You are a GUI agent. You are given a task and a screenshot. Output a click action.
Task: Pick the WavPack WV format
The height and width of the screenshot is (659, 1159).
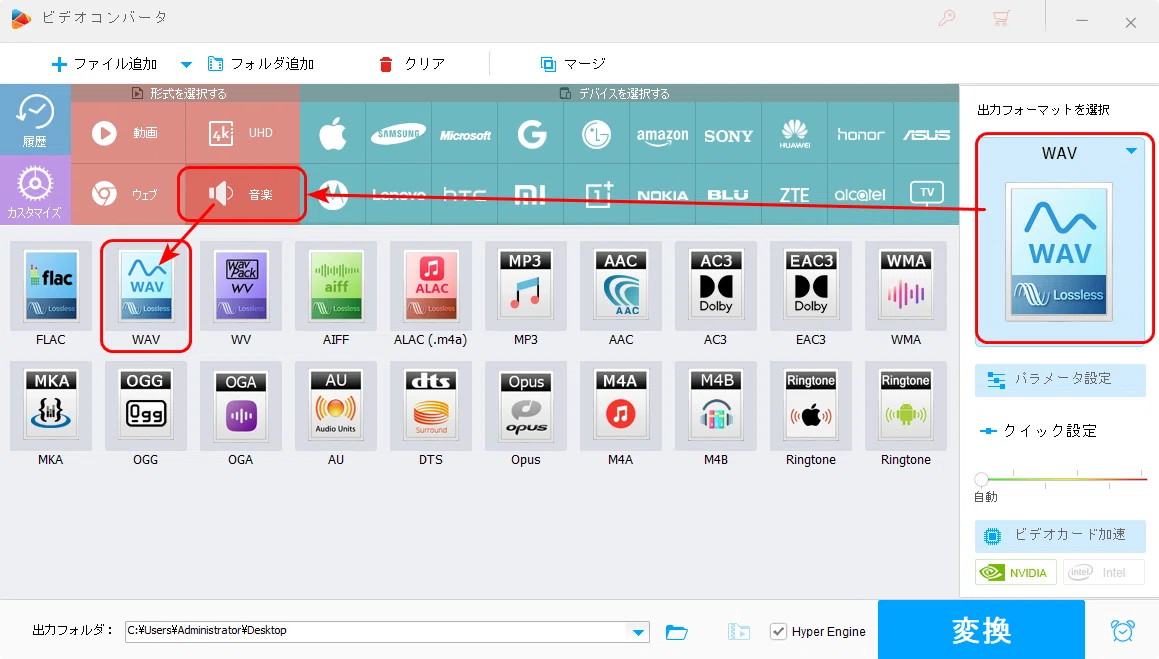(241, 286)
